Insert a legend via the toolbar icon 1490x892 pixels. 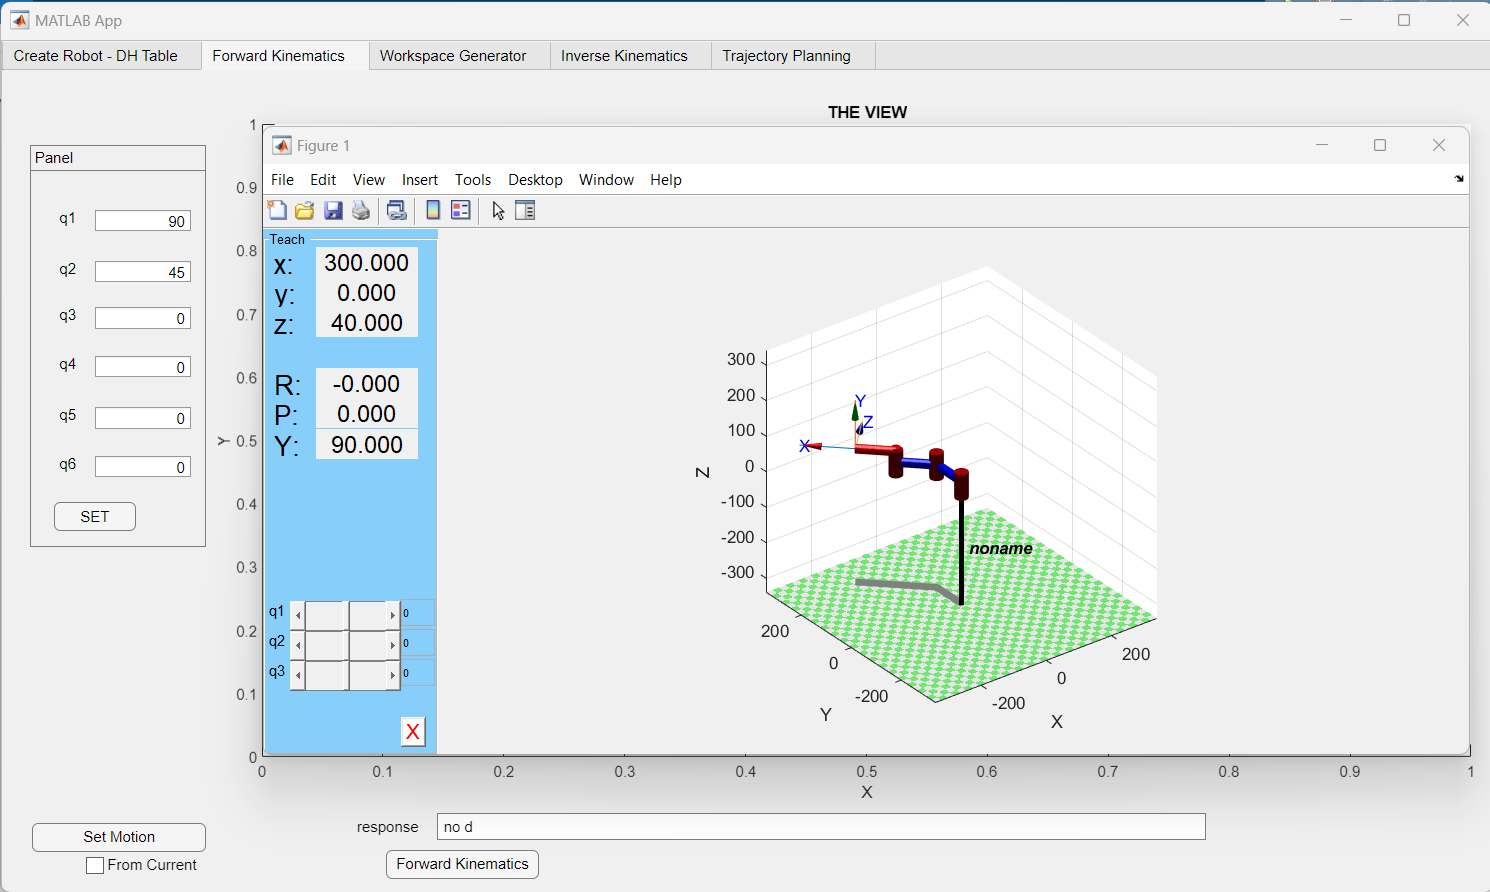pos(460,210)
